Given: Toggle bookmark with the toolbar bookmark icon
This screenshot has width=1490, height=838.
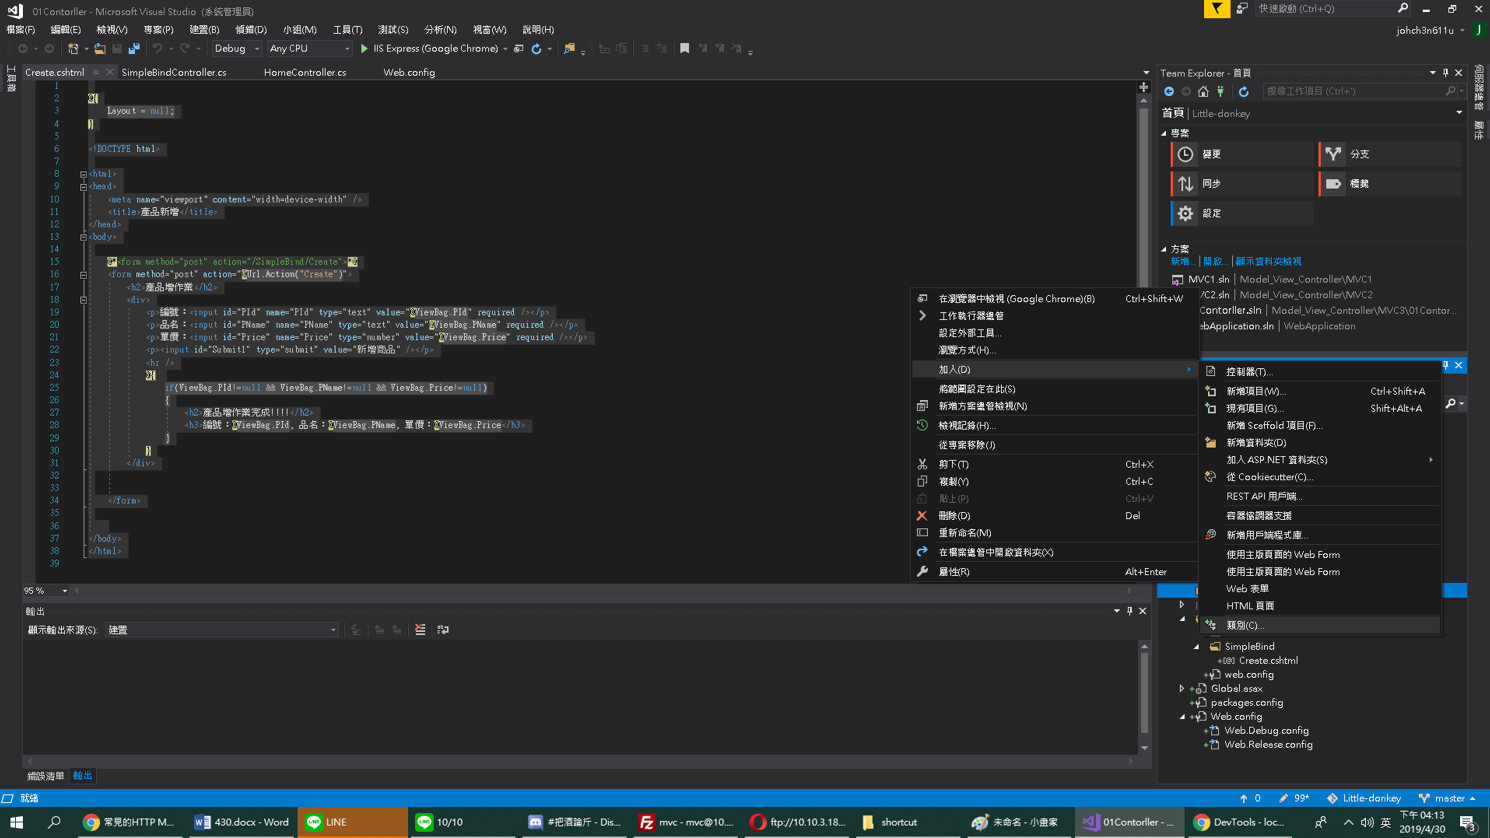Looking at the screenshot, I should click(685, 48).
